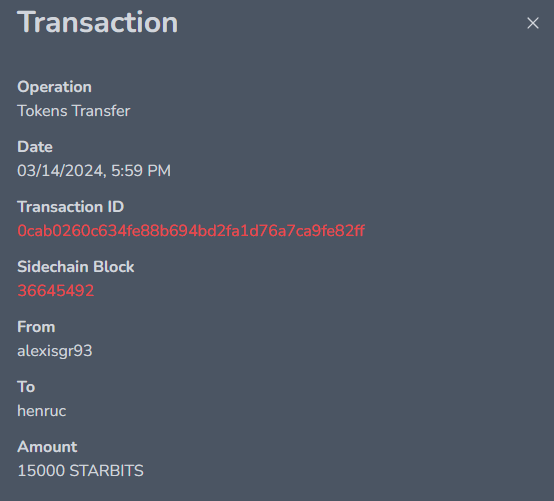Image resolution: width=554 pixels, height=501 pixels.
Task: Click the Sidechain Block field label
Action: pyautogui.click(x=76, y=267)
